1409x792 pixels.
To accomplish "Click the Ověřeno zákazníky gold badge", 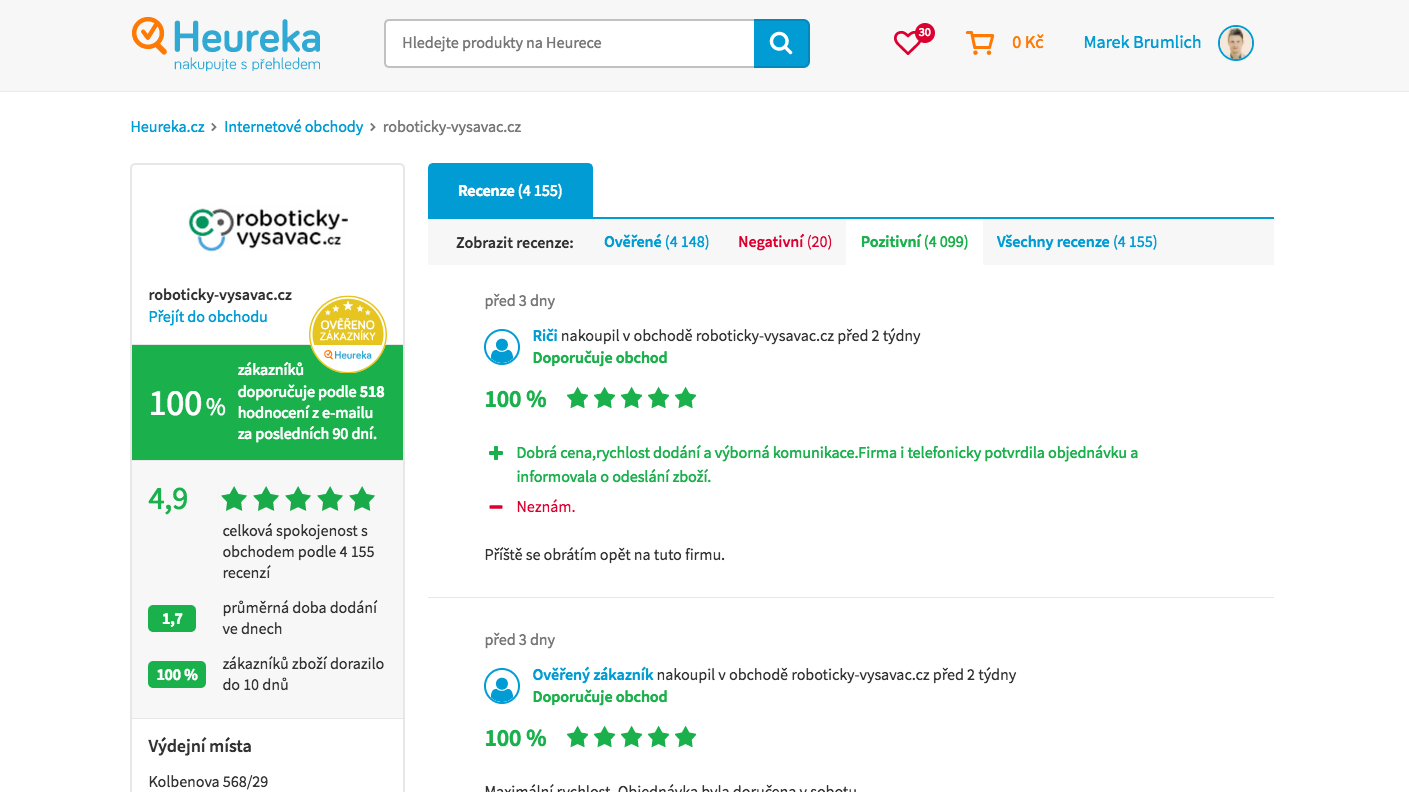I will point(348,334).
